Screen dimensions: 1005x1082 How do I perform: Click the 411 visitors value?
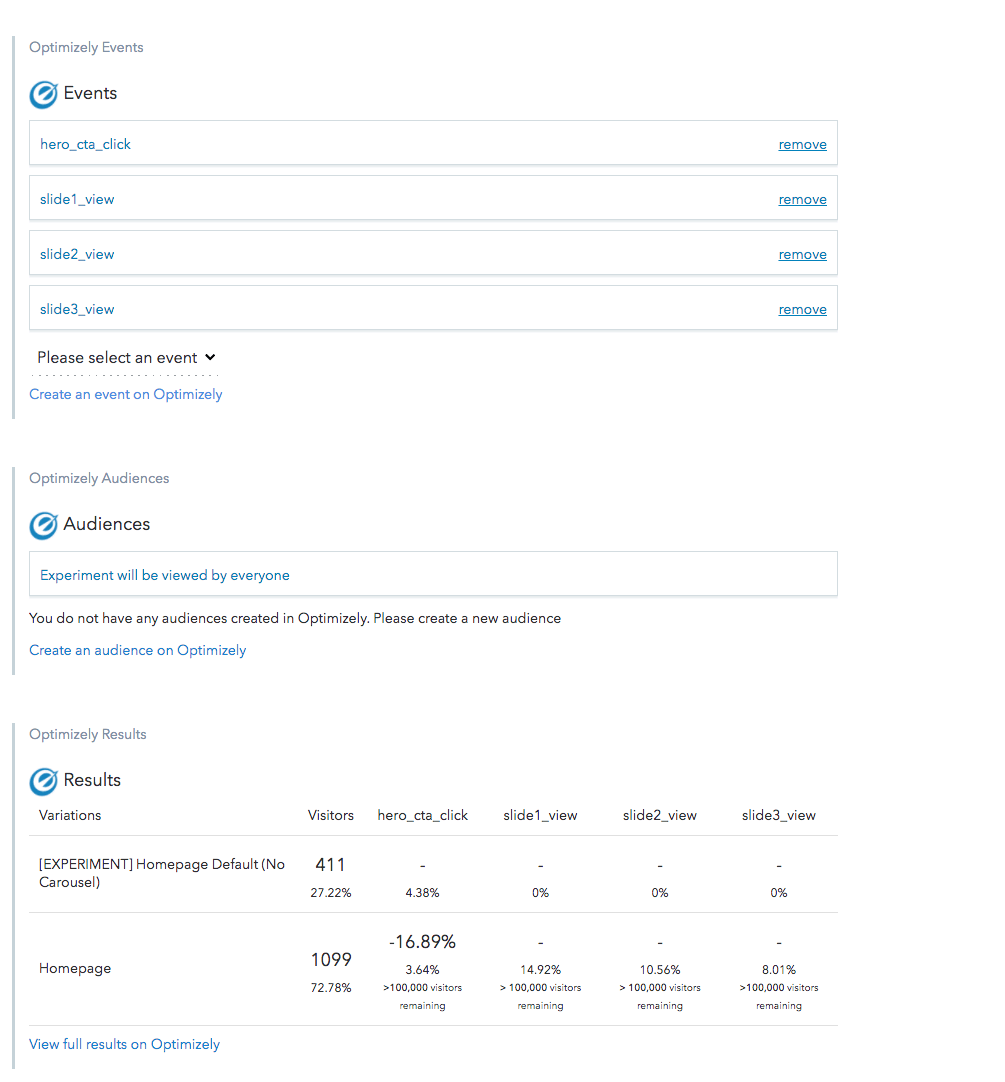pyautogui.click(x=331, y=865)
